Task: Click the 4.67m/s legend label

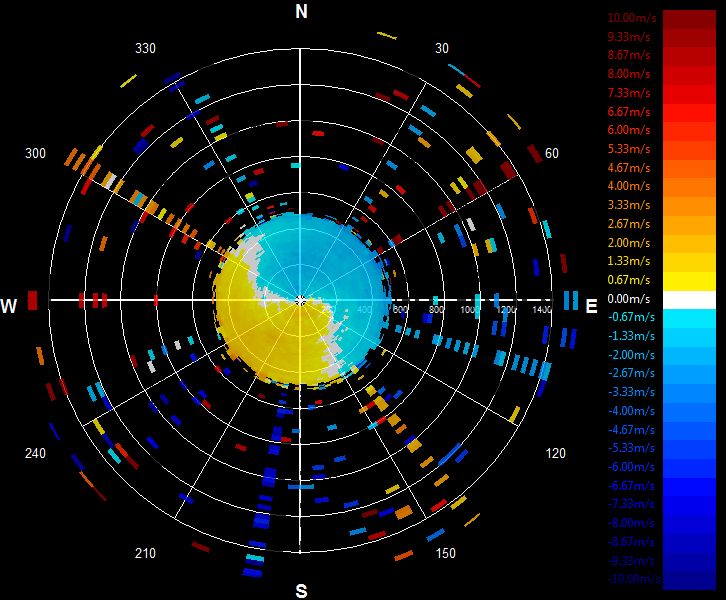Action: tap(629, 168)
